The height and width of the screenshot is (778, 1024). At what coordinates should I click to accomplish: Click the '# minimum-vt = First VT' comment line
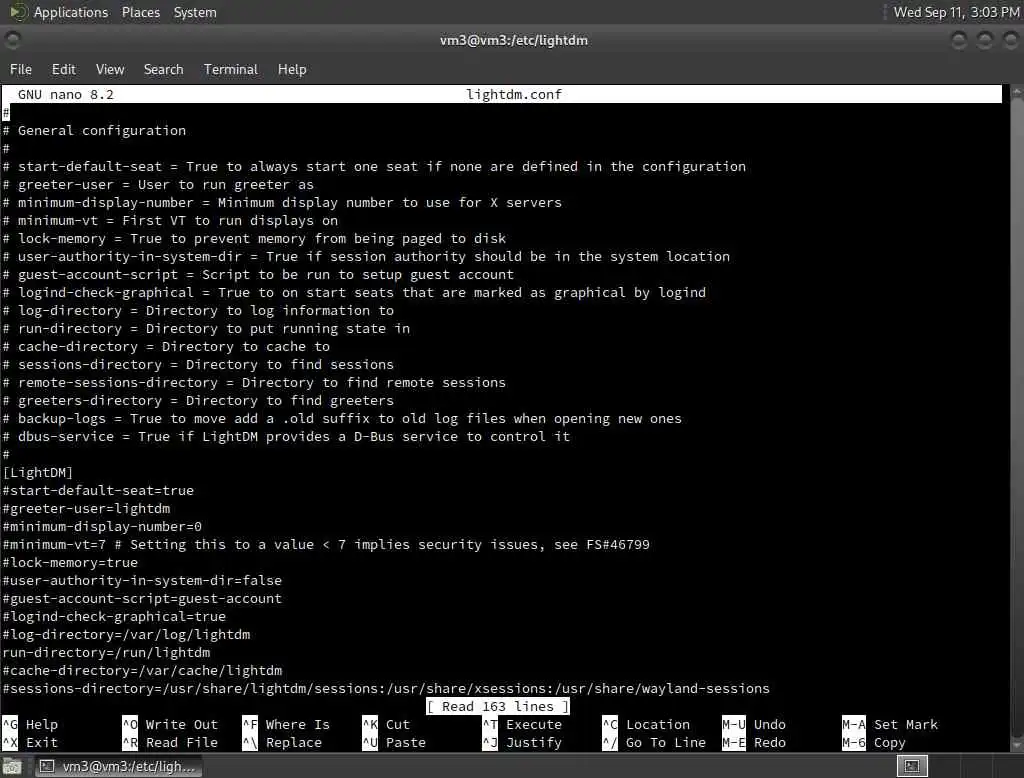tap(170, 221)
